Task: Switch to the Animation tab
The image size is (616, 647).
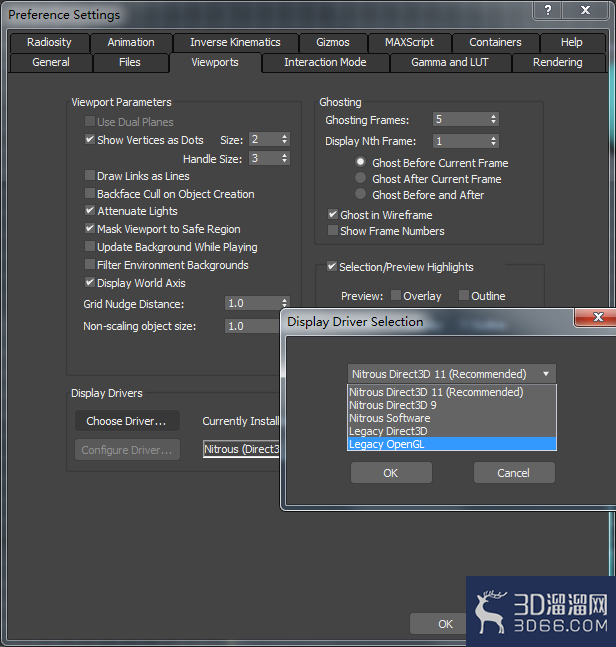Action: pyautogui.click(x=131, y=42)
